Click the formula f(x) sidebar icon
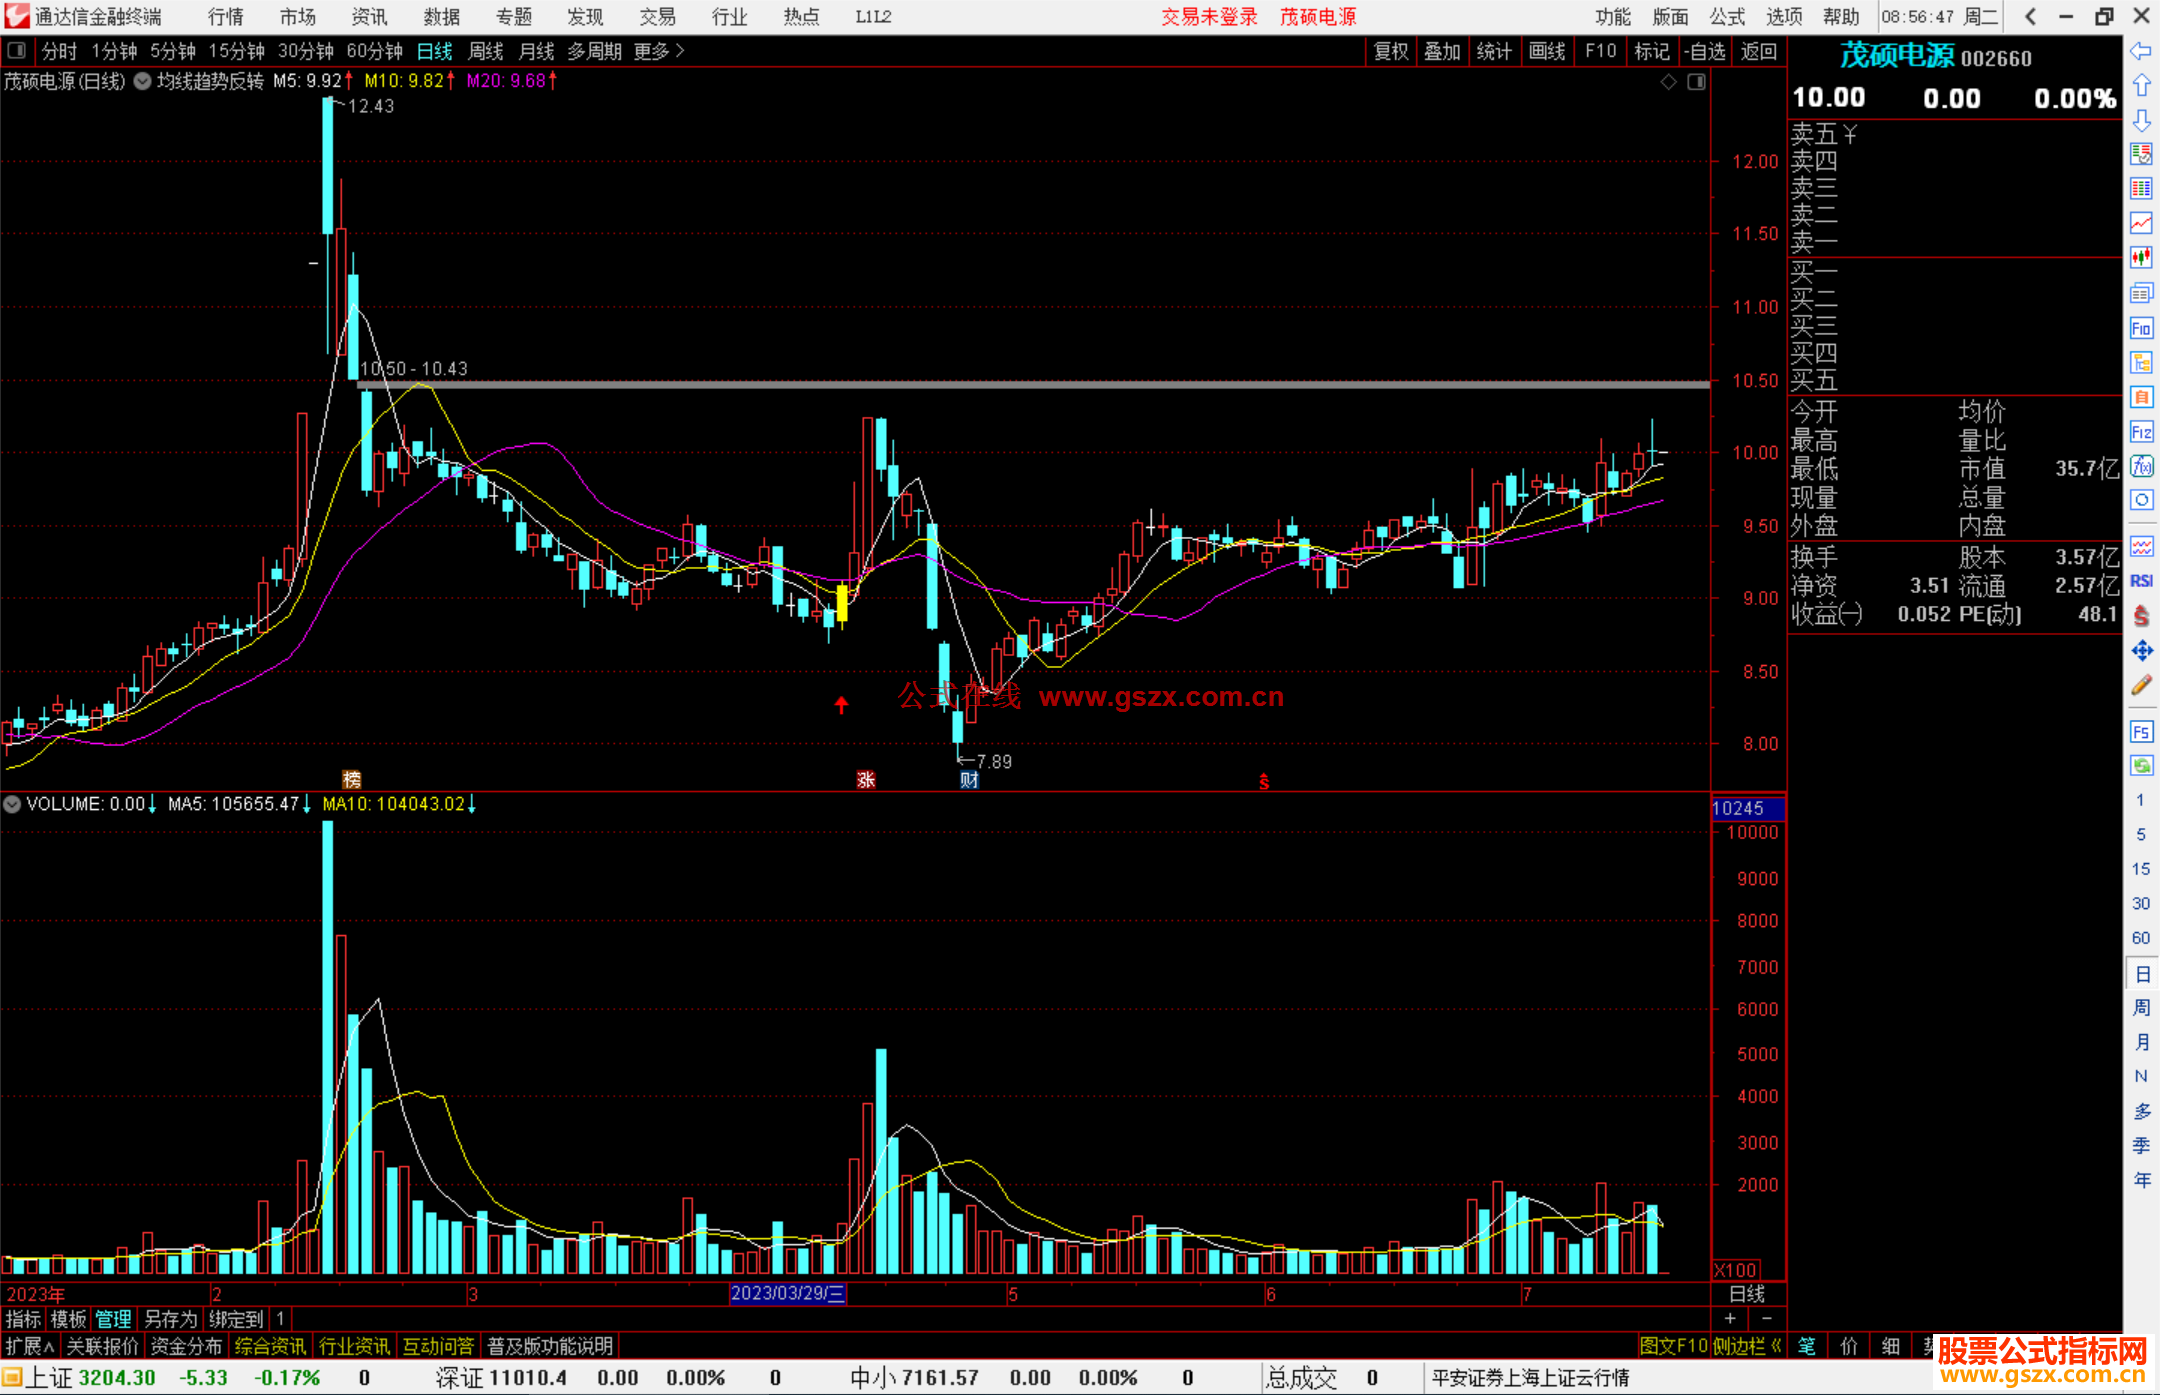 pos(2141,466)
